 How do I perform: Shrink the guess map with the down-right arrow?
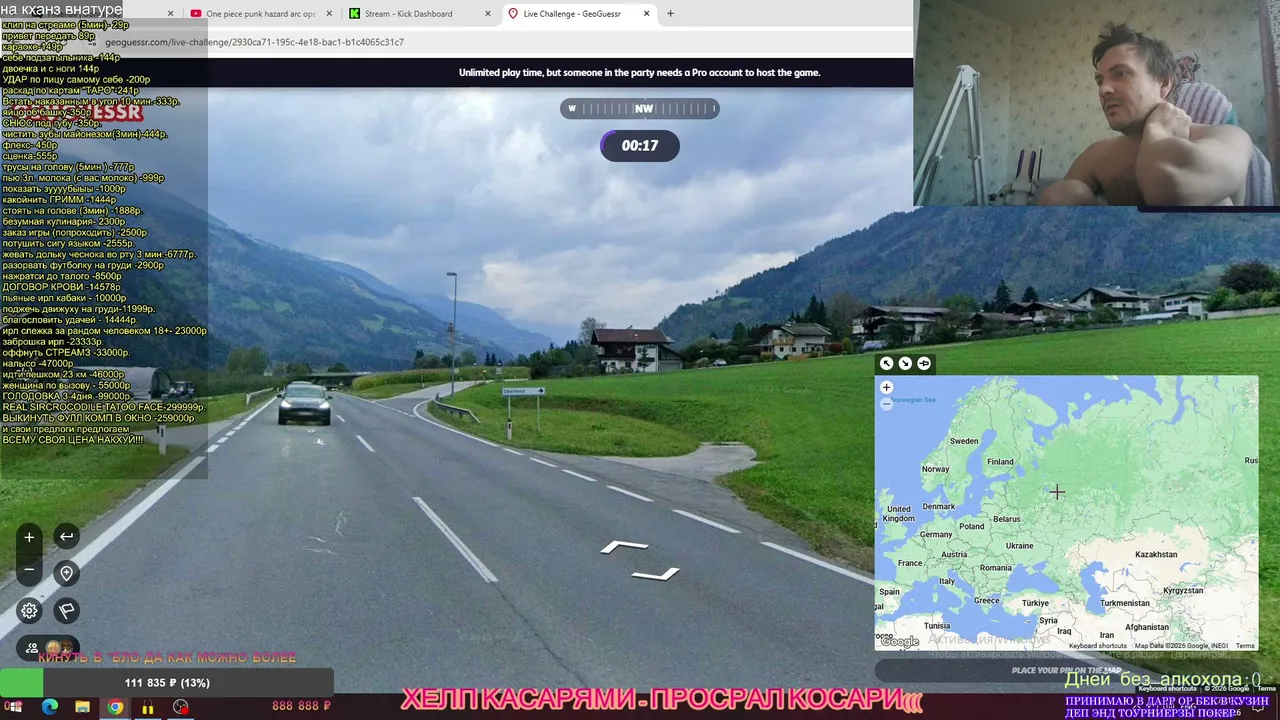click(905, 363)
